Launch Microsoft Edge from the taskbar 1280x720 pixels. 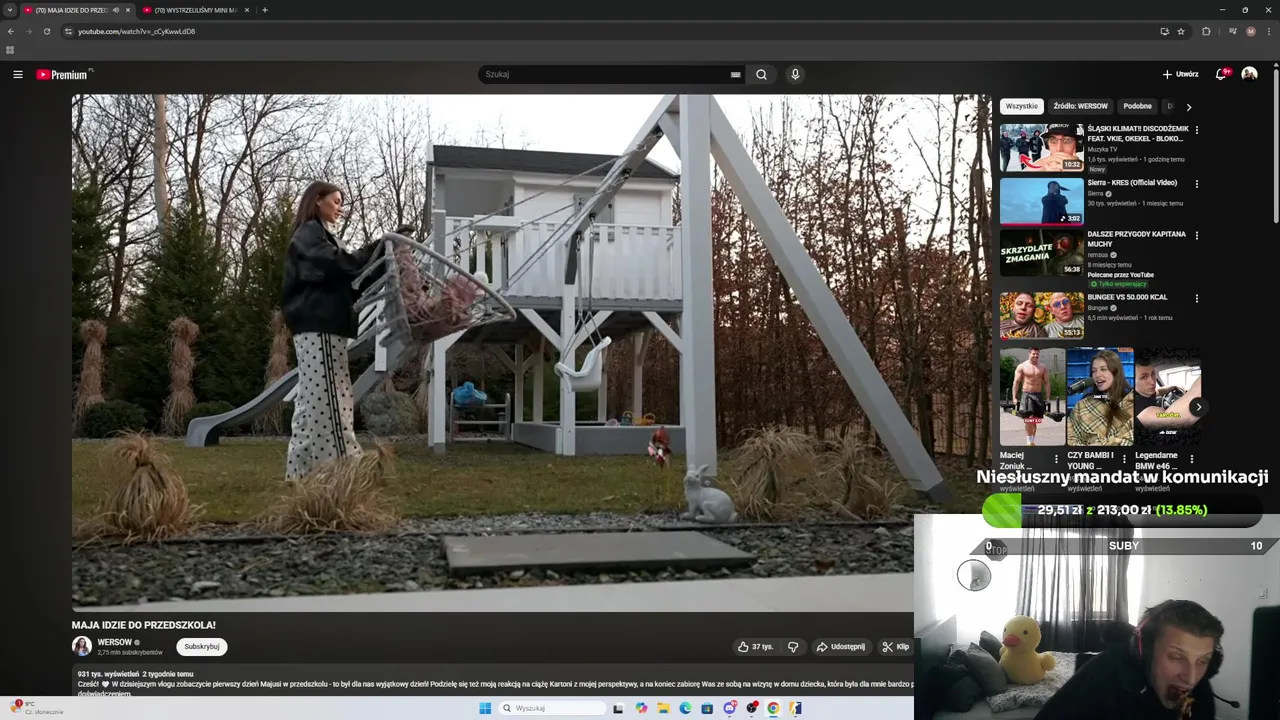[685, 708]
